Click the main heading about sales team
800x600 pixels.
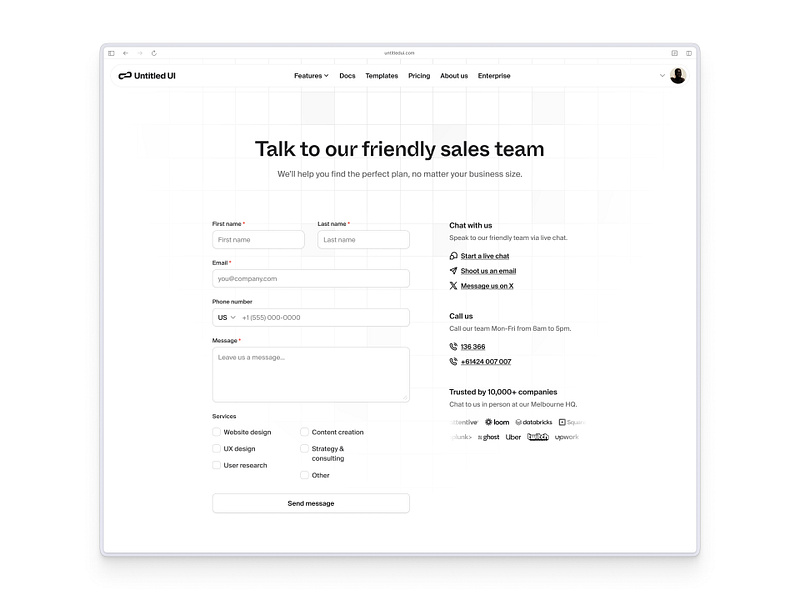(x=399, y=149)
